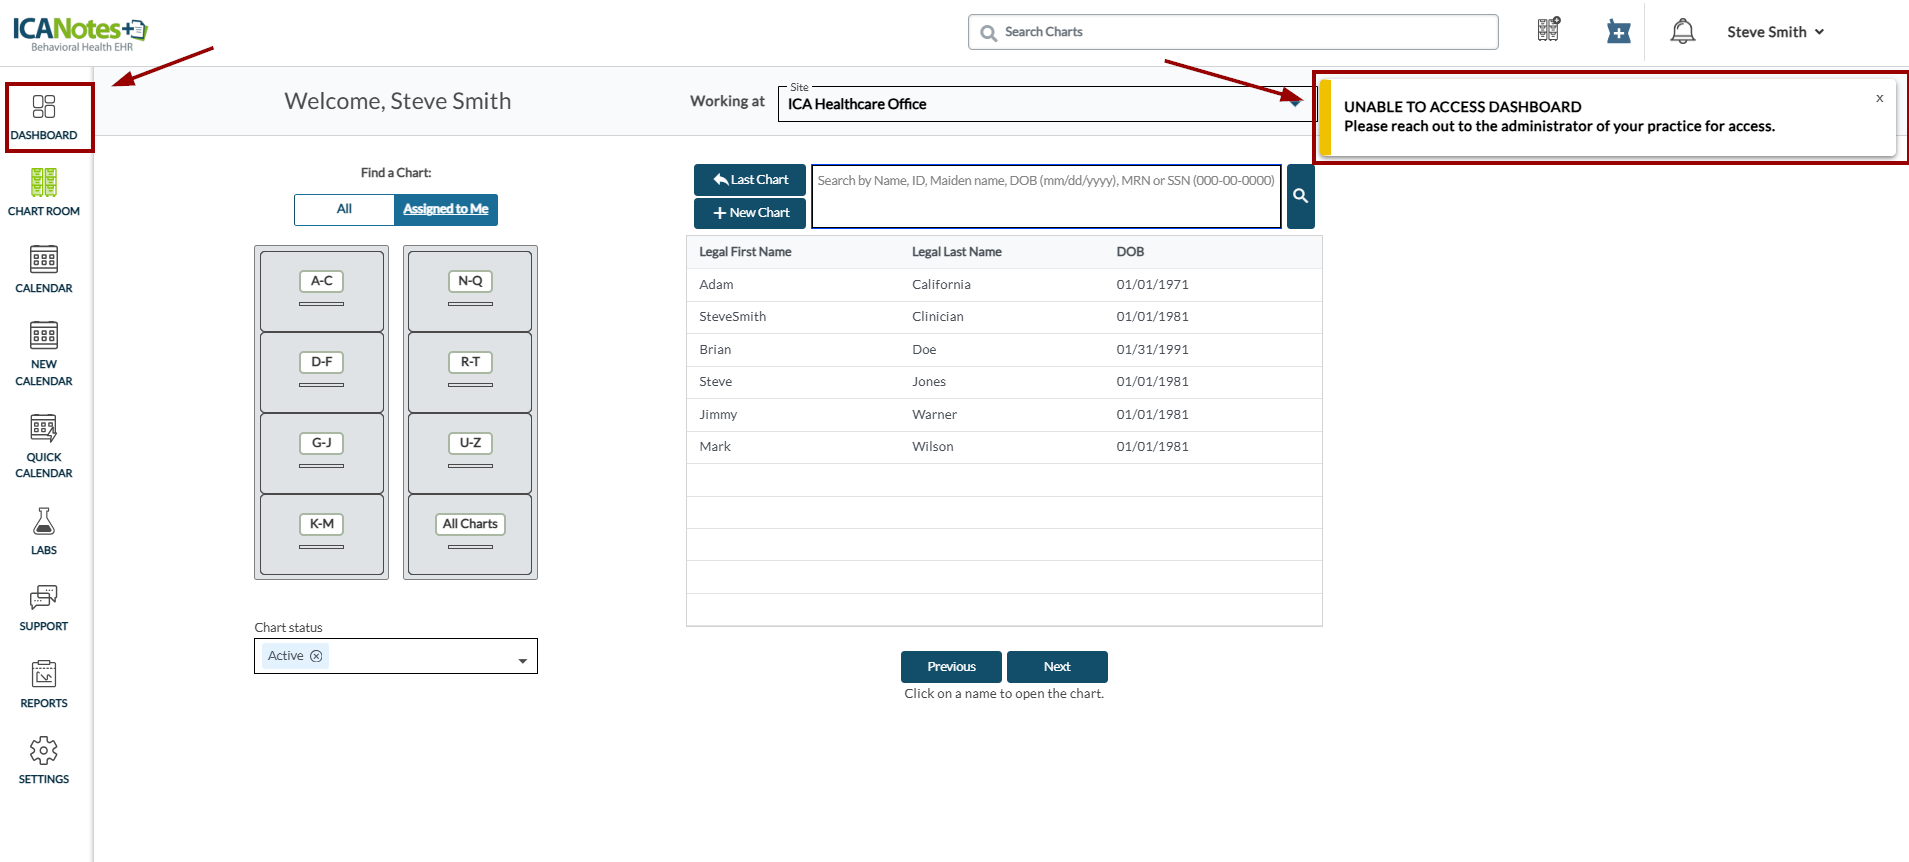Open the Dashboard from the sidebar
The width and height of the screenshot is (1909, 862).
point(44,117)
